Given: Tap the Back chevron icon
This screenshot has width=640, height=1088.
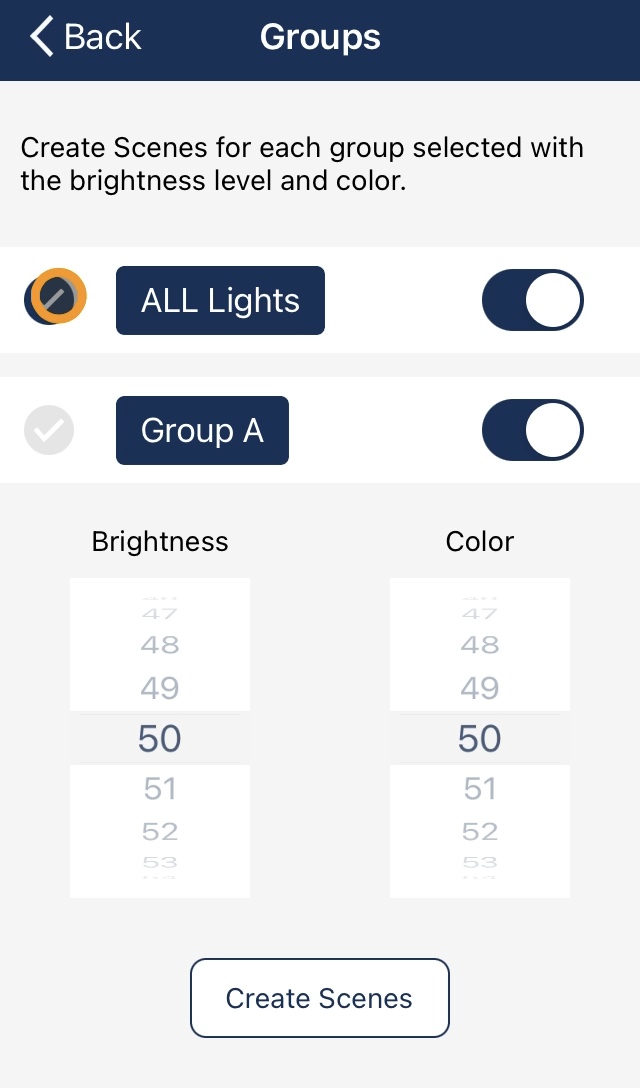Looking at the screenshot, I should click(42, 37).
